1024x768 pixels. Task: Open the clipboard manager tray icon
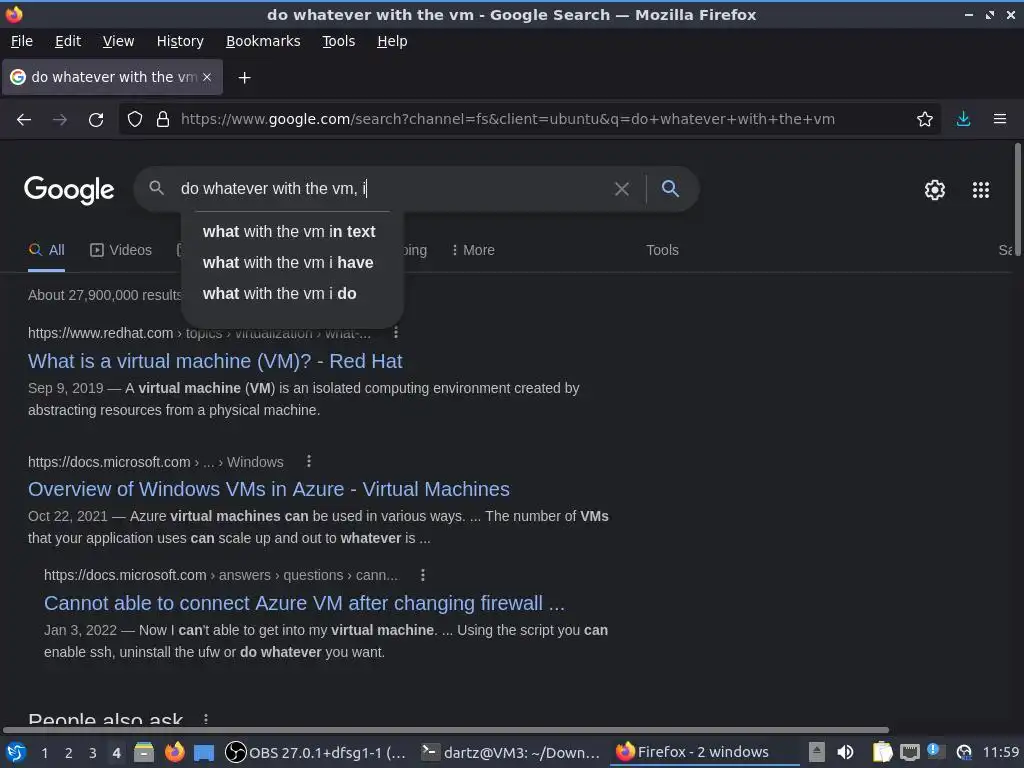[882, 752]
